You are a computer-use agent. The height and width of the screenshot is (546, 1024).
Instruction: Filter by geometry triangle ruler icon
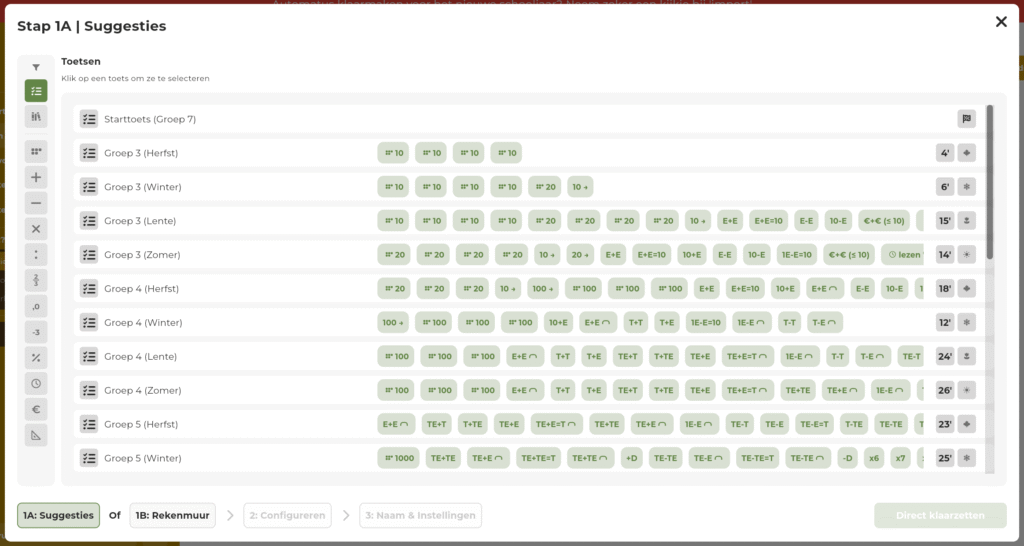[36, 435]
